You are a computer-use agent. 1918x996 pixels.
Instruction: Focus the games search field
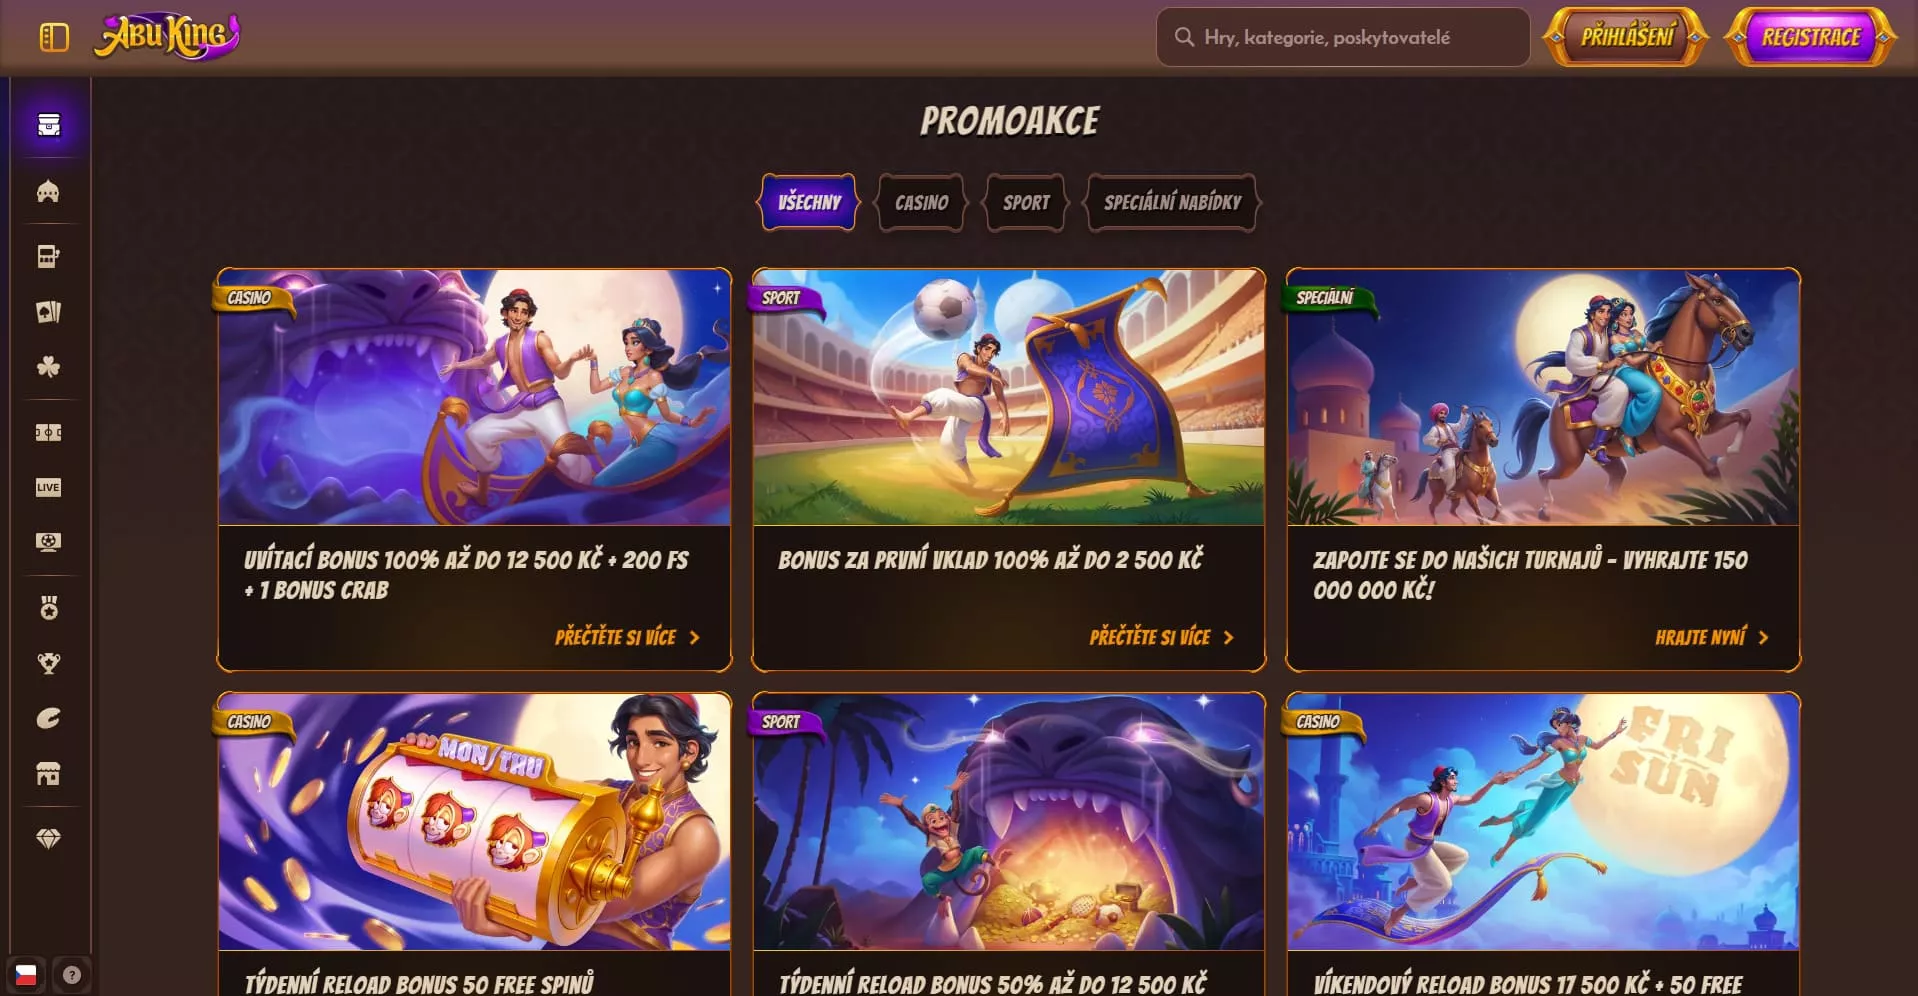[x=1343, y=37]
